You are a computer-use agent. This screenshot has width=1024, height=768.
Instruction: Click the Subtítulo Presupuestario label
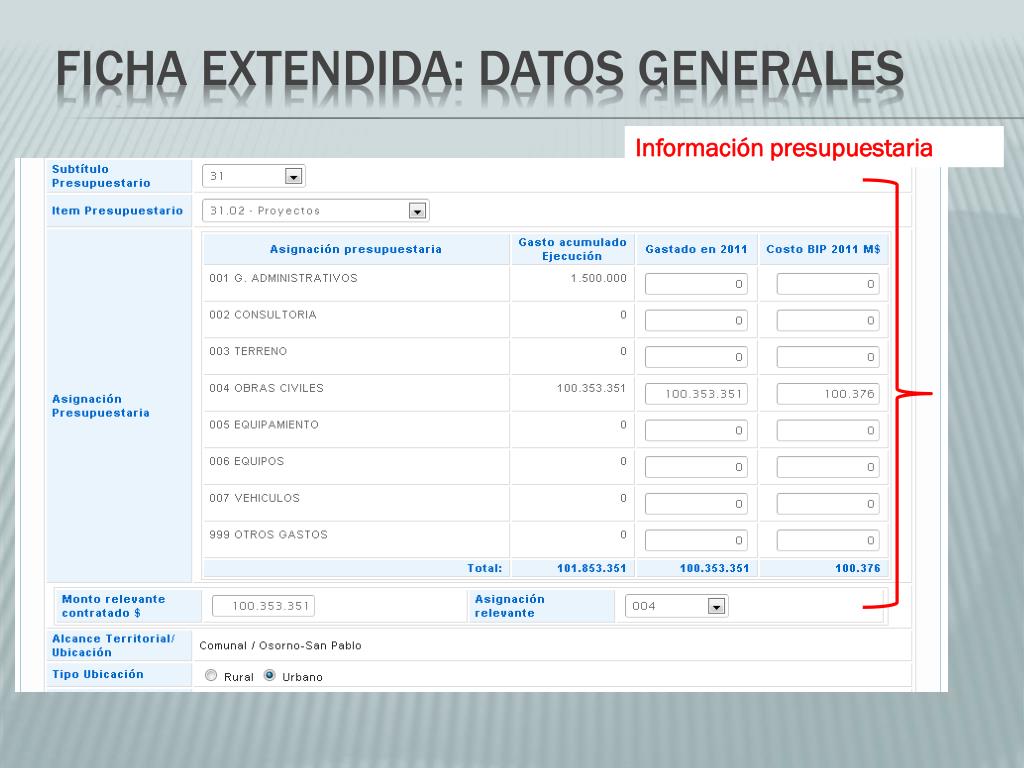tap(101, 176)
